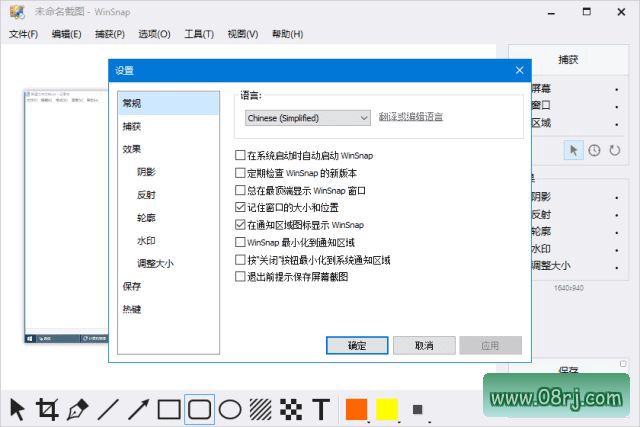Select the Ellipse tool
The height and width of the screenshot is (427, 640).
(230, 409)
